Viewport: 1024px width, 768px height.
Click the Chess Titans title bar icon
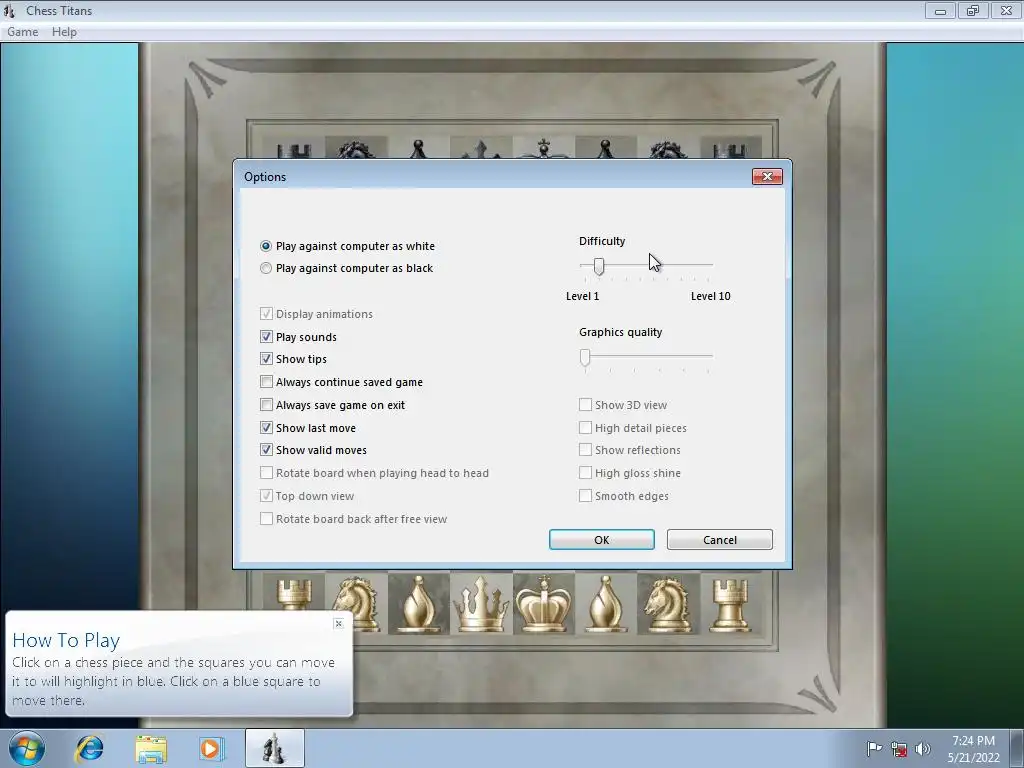(x=9, y=10)
